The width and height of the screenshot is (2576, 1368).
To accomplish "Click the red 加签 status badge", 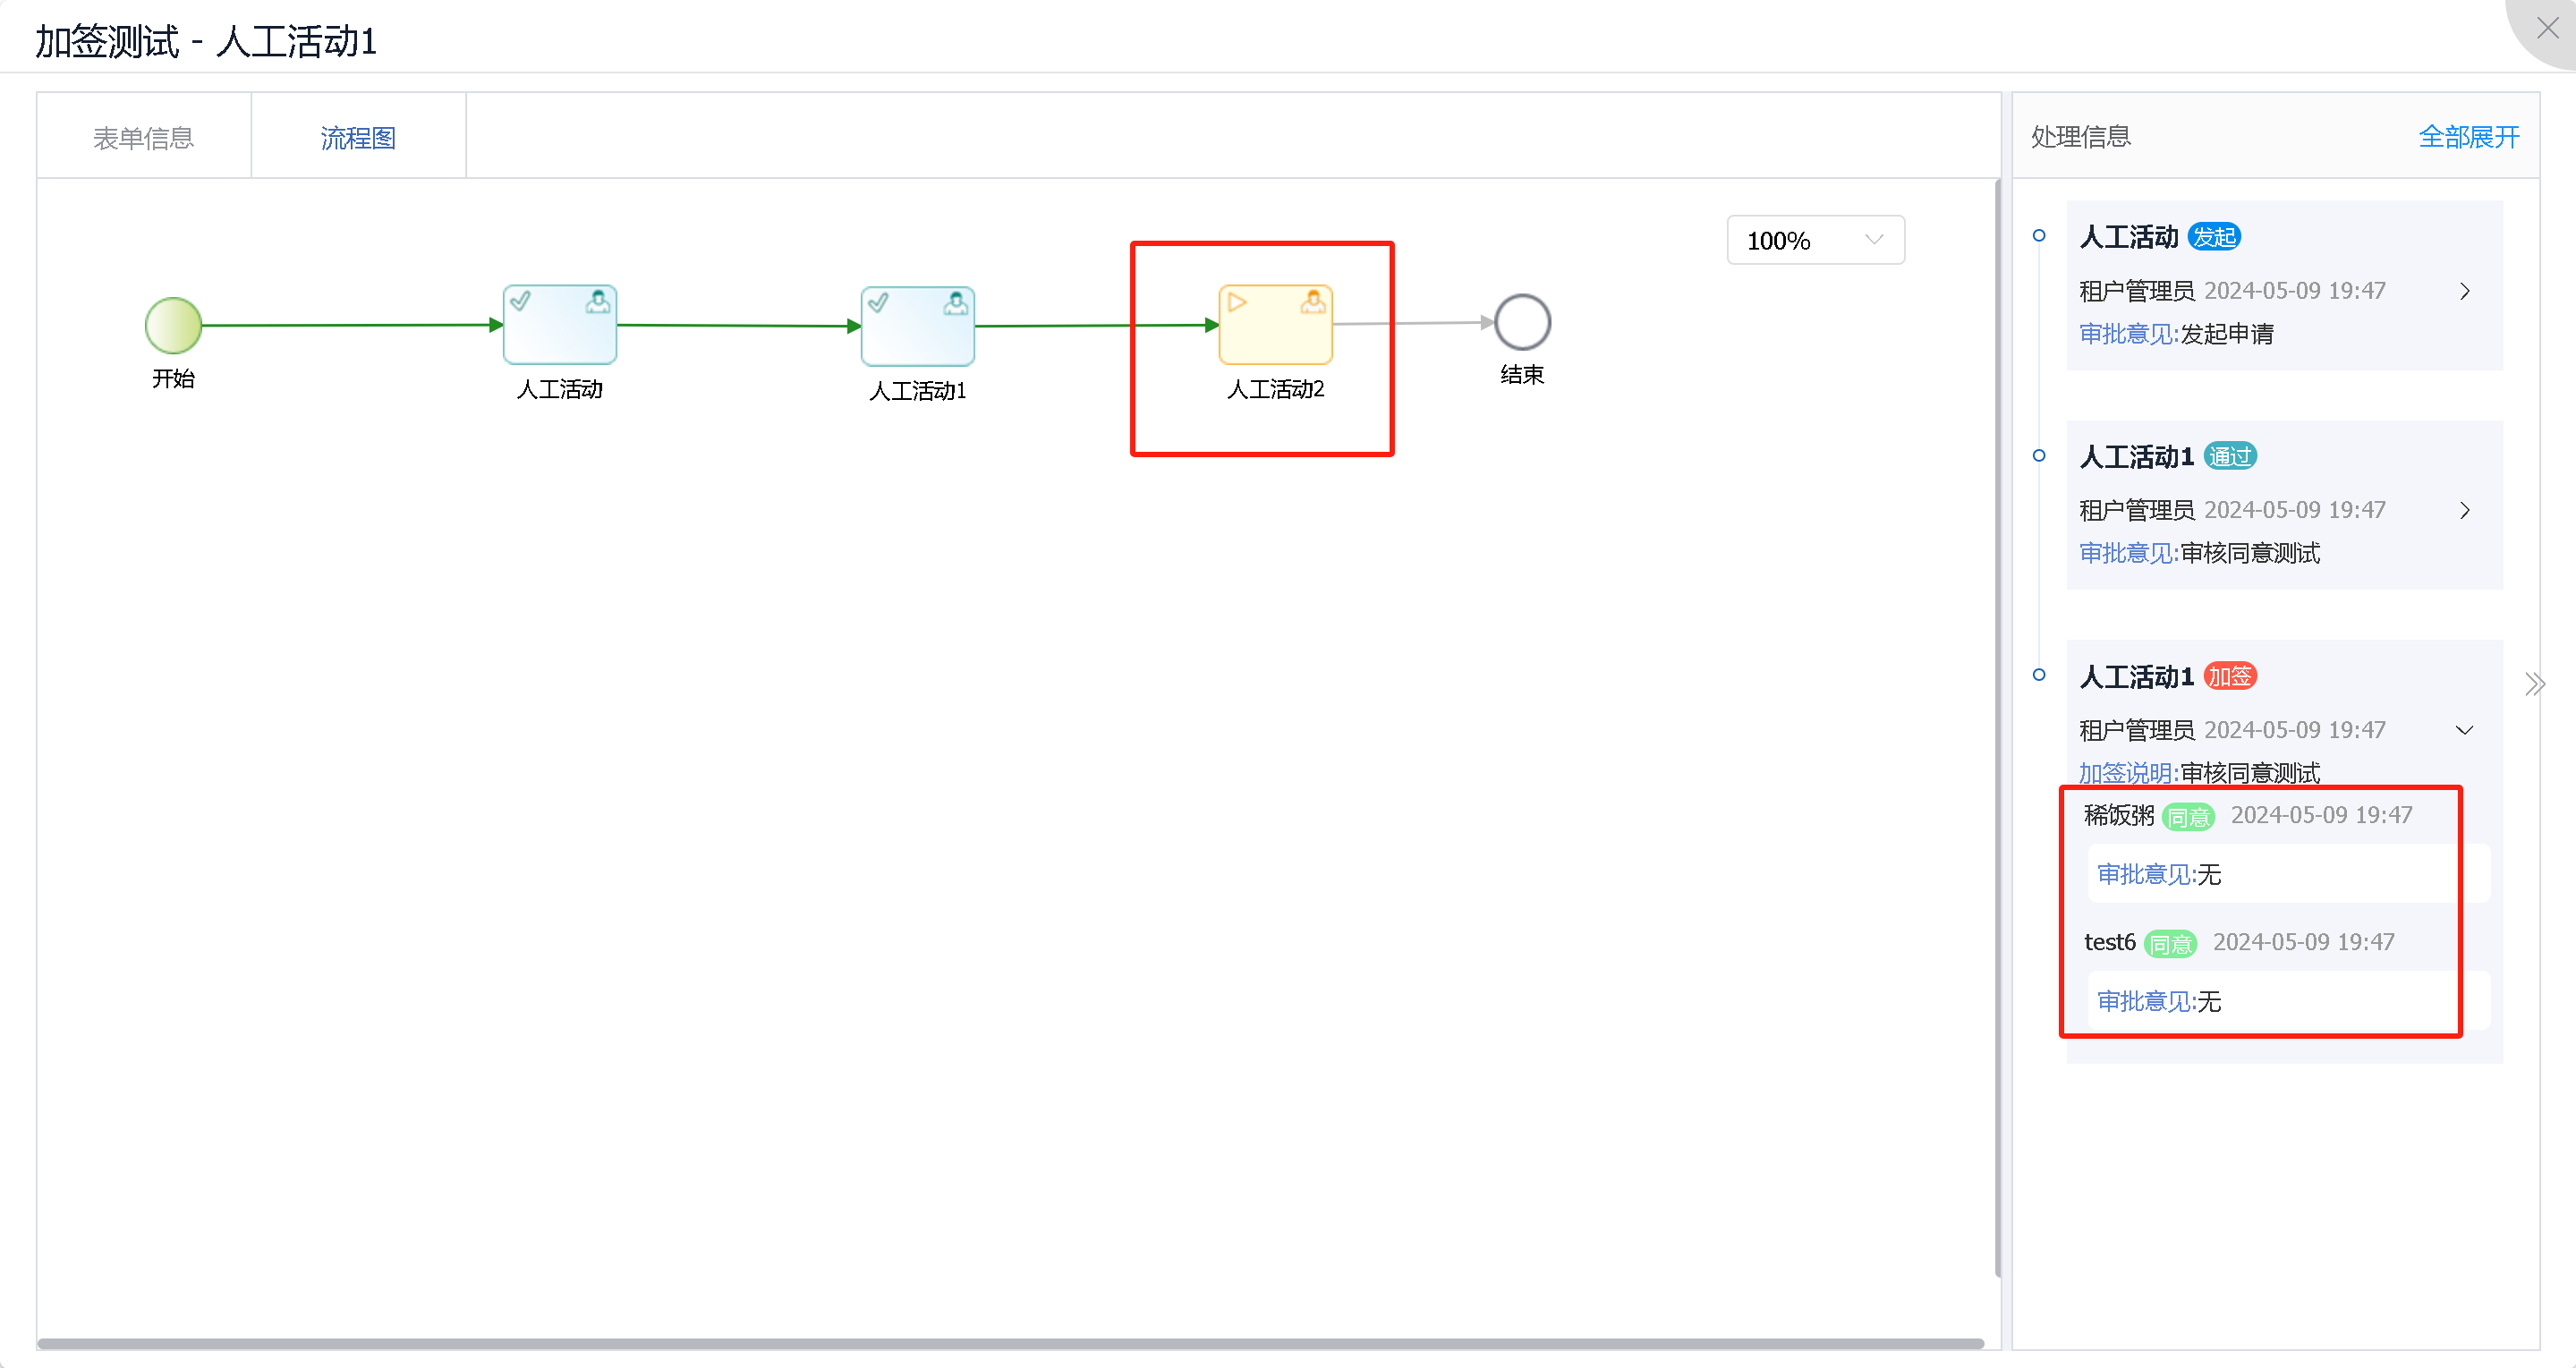I will click(x=2229, y=677).
